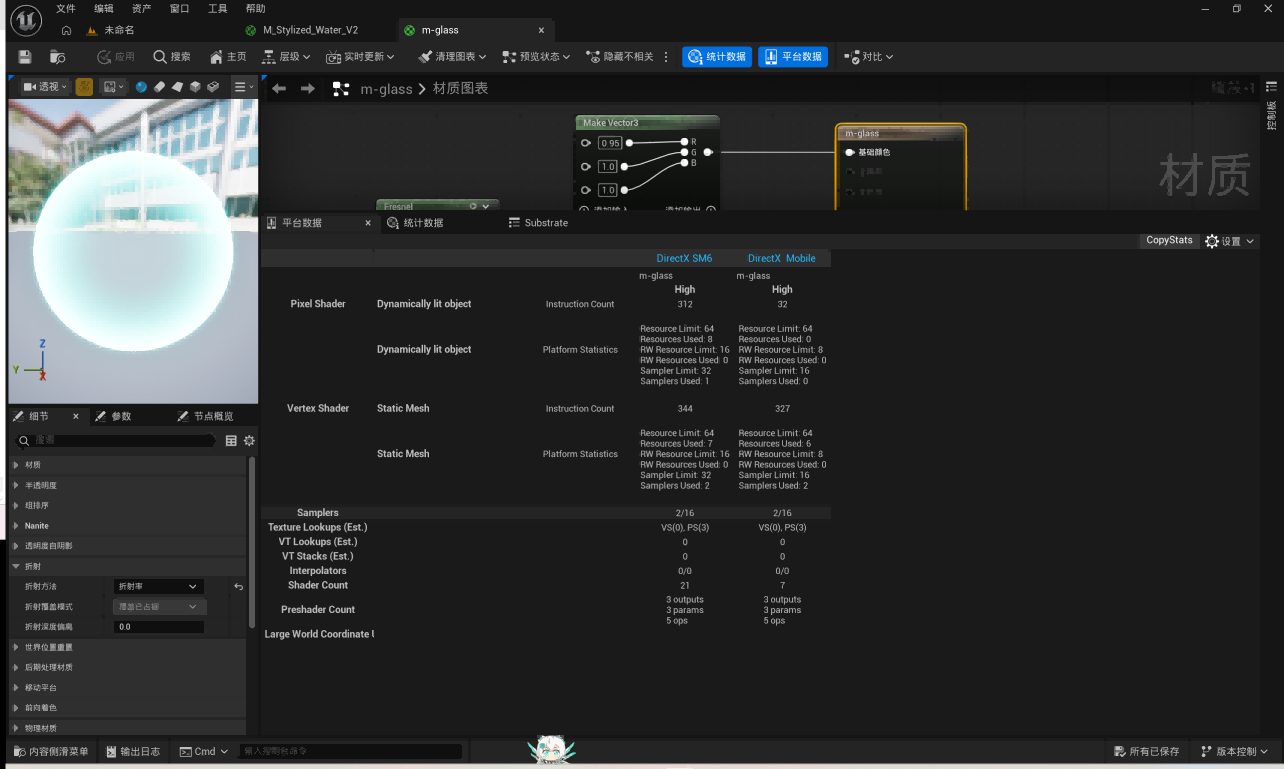Viewport: 1284px width, 769px height.
Task: Open the 对比 compare dropdown
Action: [x=868, y=57]
